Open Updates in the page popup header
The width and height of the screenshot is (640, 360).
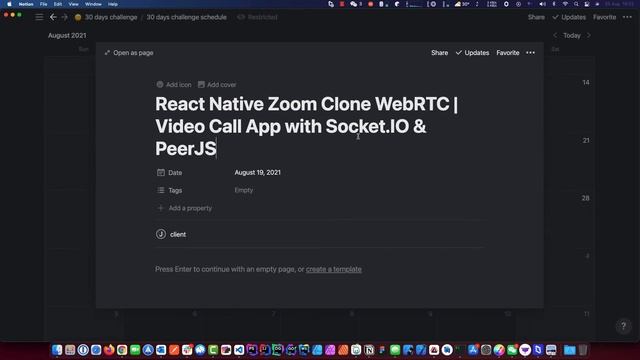pyautogui.click(x=472, y=53)
